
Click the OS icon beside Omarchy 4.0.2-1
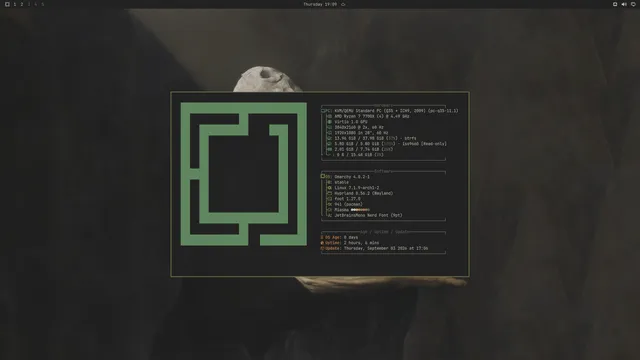pyautogui.click(x=323, y=176)
